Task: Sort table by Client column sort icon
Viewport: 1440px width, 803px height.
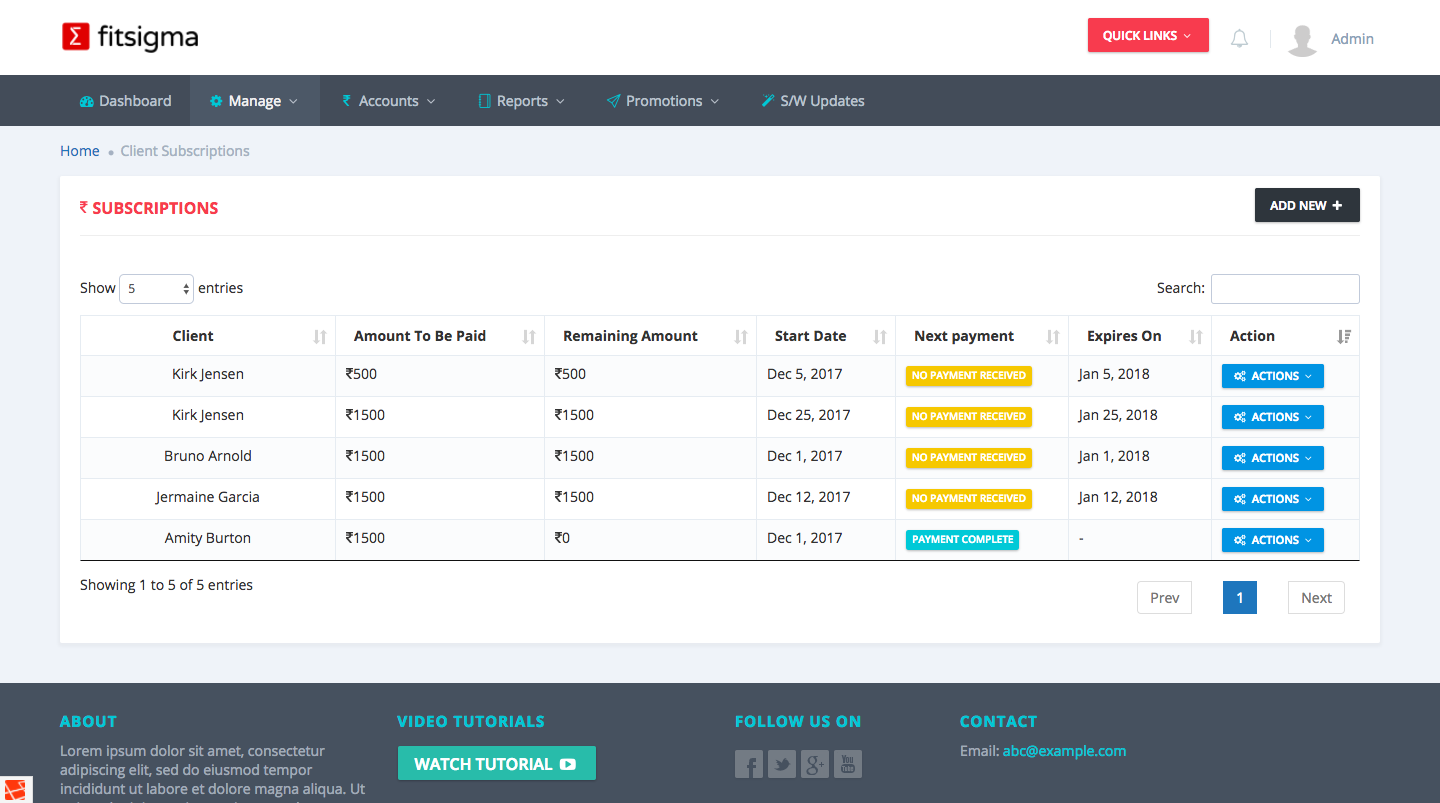Action: pos(320,337)
